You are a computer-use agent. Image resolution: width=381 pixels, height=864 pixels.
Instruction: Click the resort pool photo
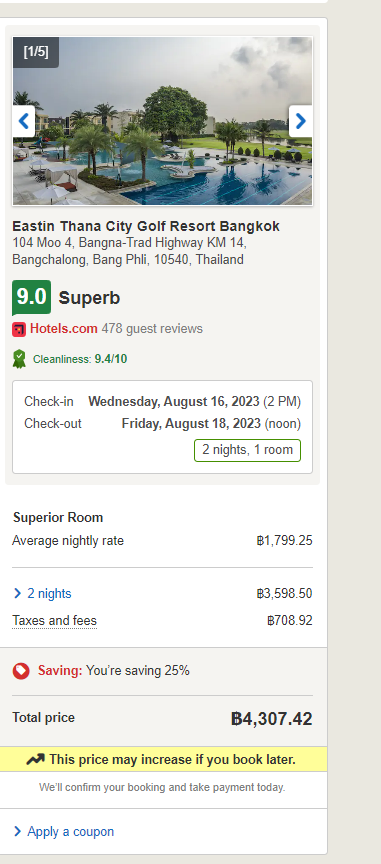point(163,121)
